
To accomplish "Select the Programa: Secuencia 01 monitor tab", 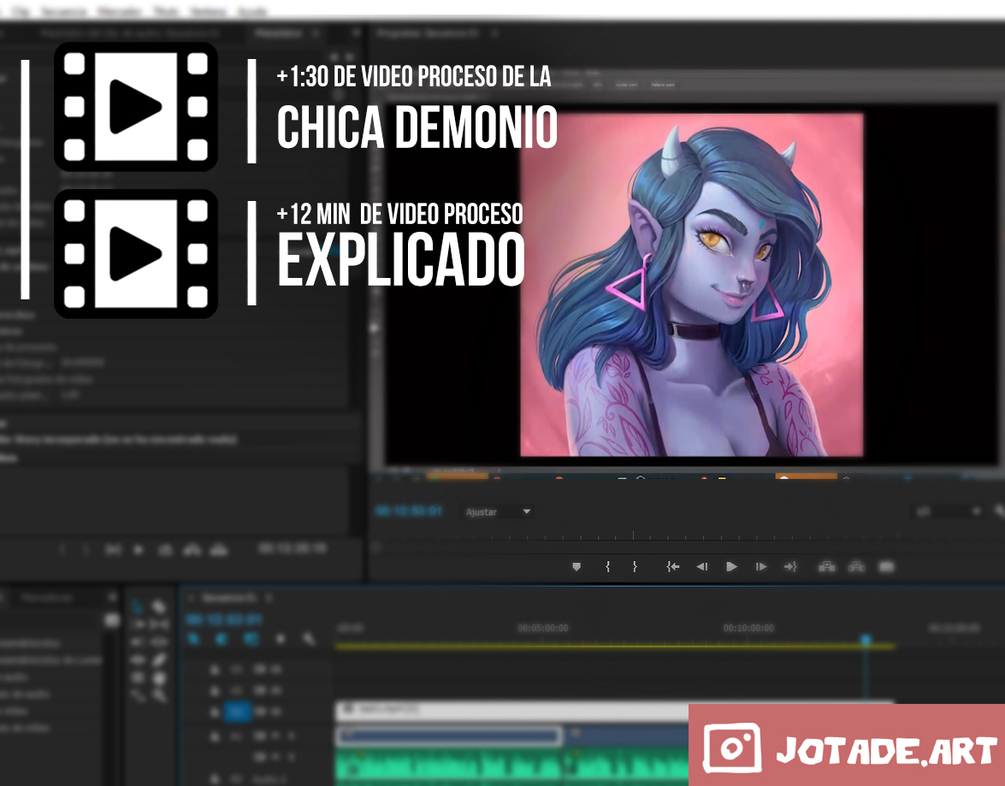I will [x=428, y=33].
